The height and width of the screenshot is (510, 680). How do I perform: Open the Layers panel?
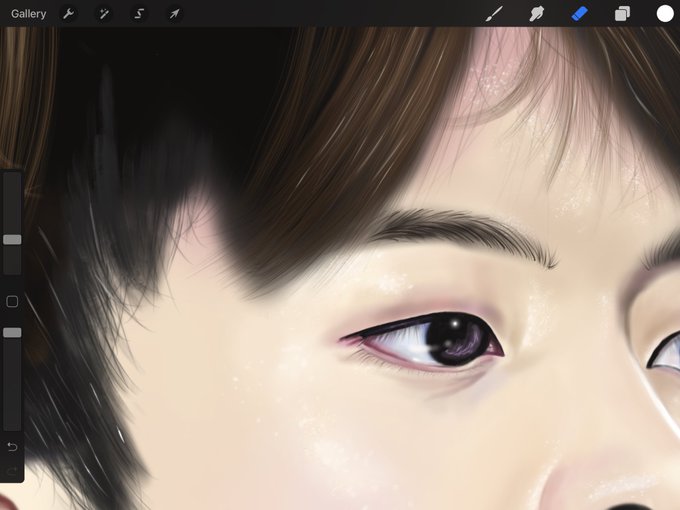pyautogui.click(x=622, y=14)
